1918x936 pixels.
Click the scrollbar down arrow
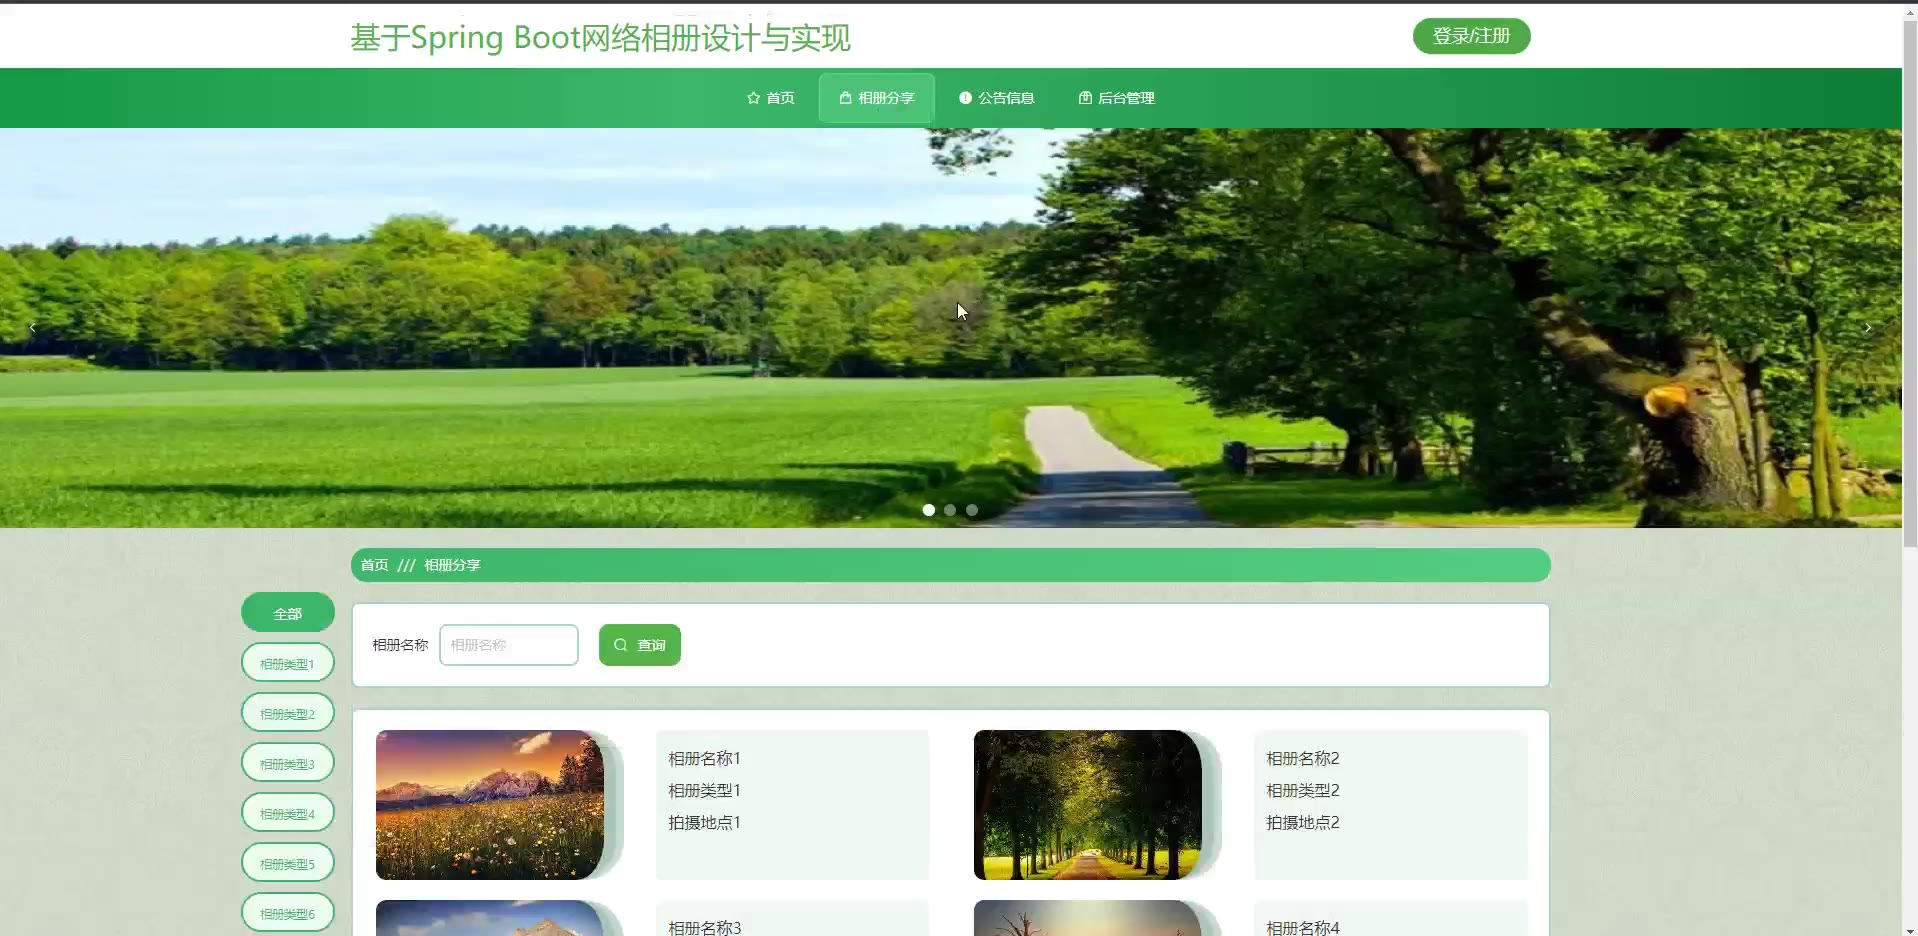(x=1910, y=929)
